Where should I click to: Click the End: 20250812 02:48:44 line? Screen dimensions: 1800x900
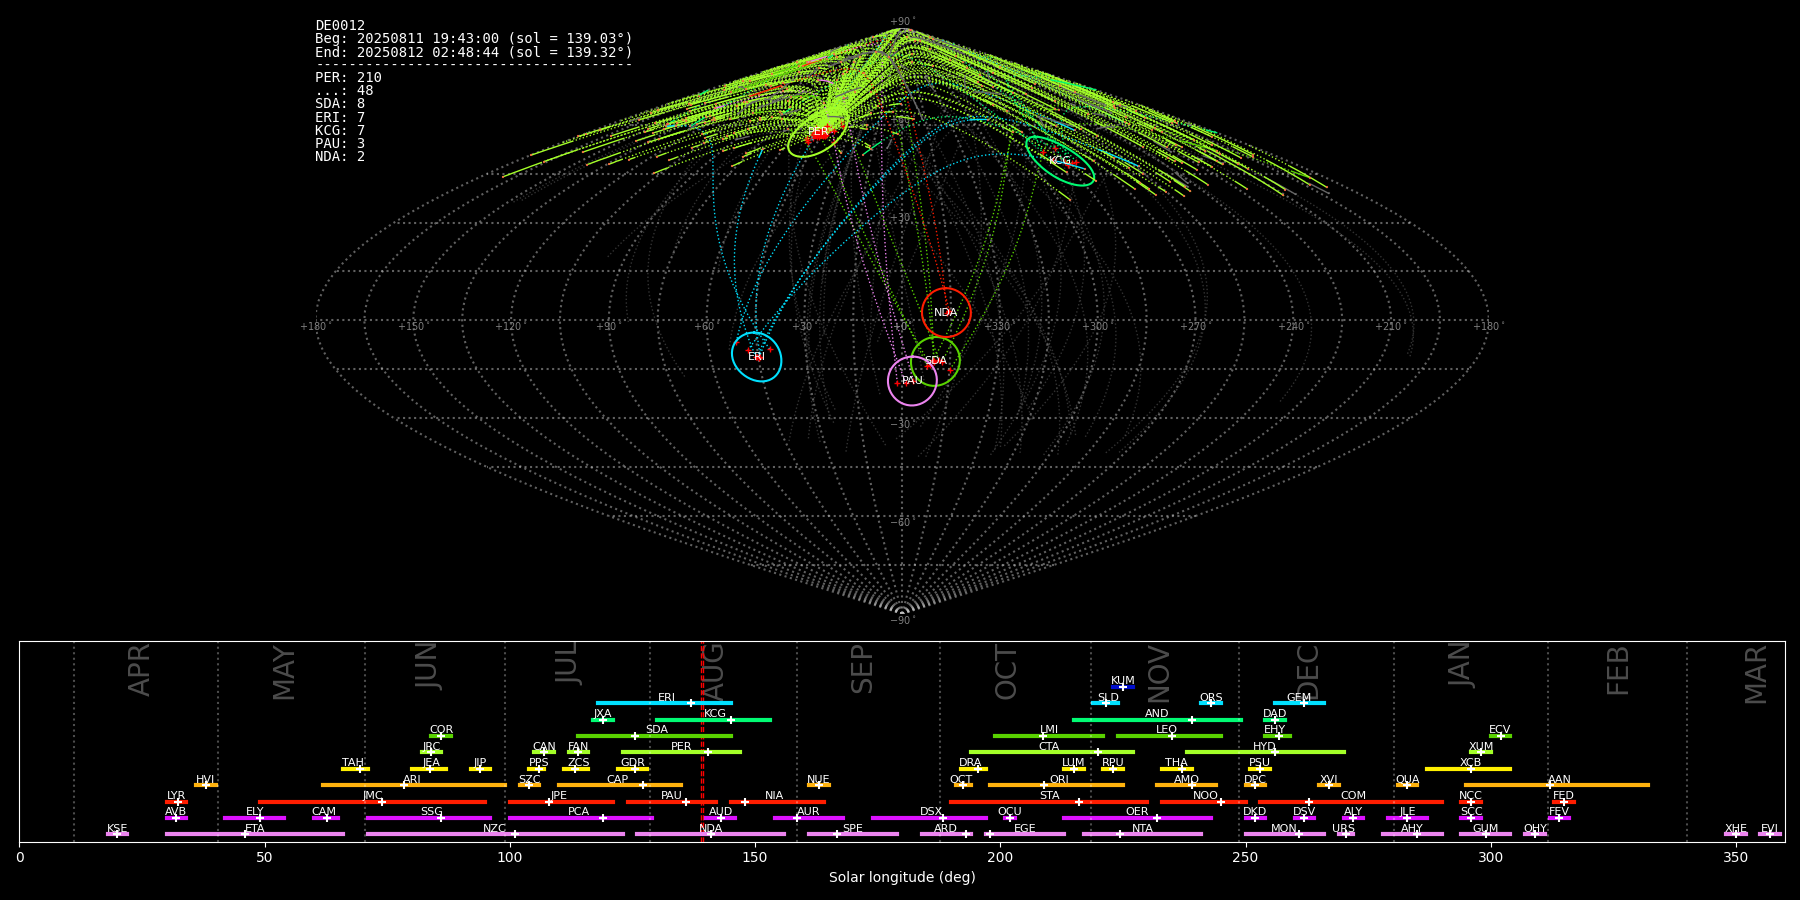pyautogui.click(x=474, y=52)
